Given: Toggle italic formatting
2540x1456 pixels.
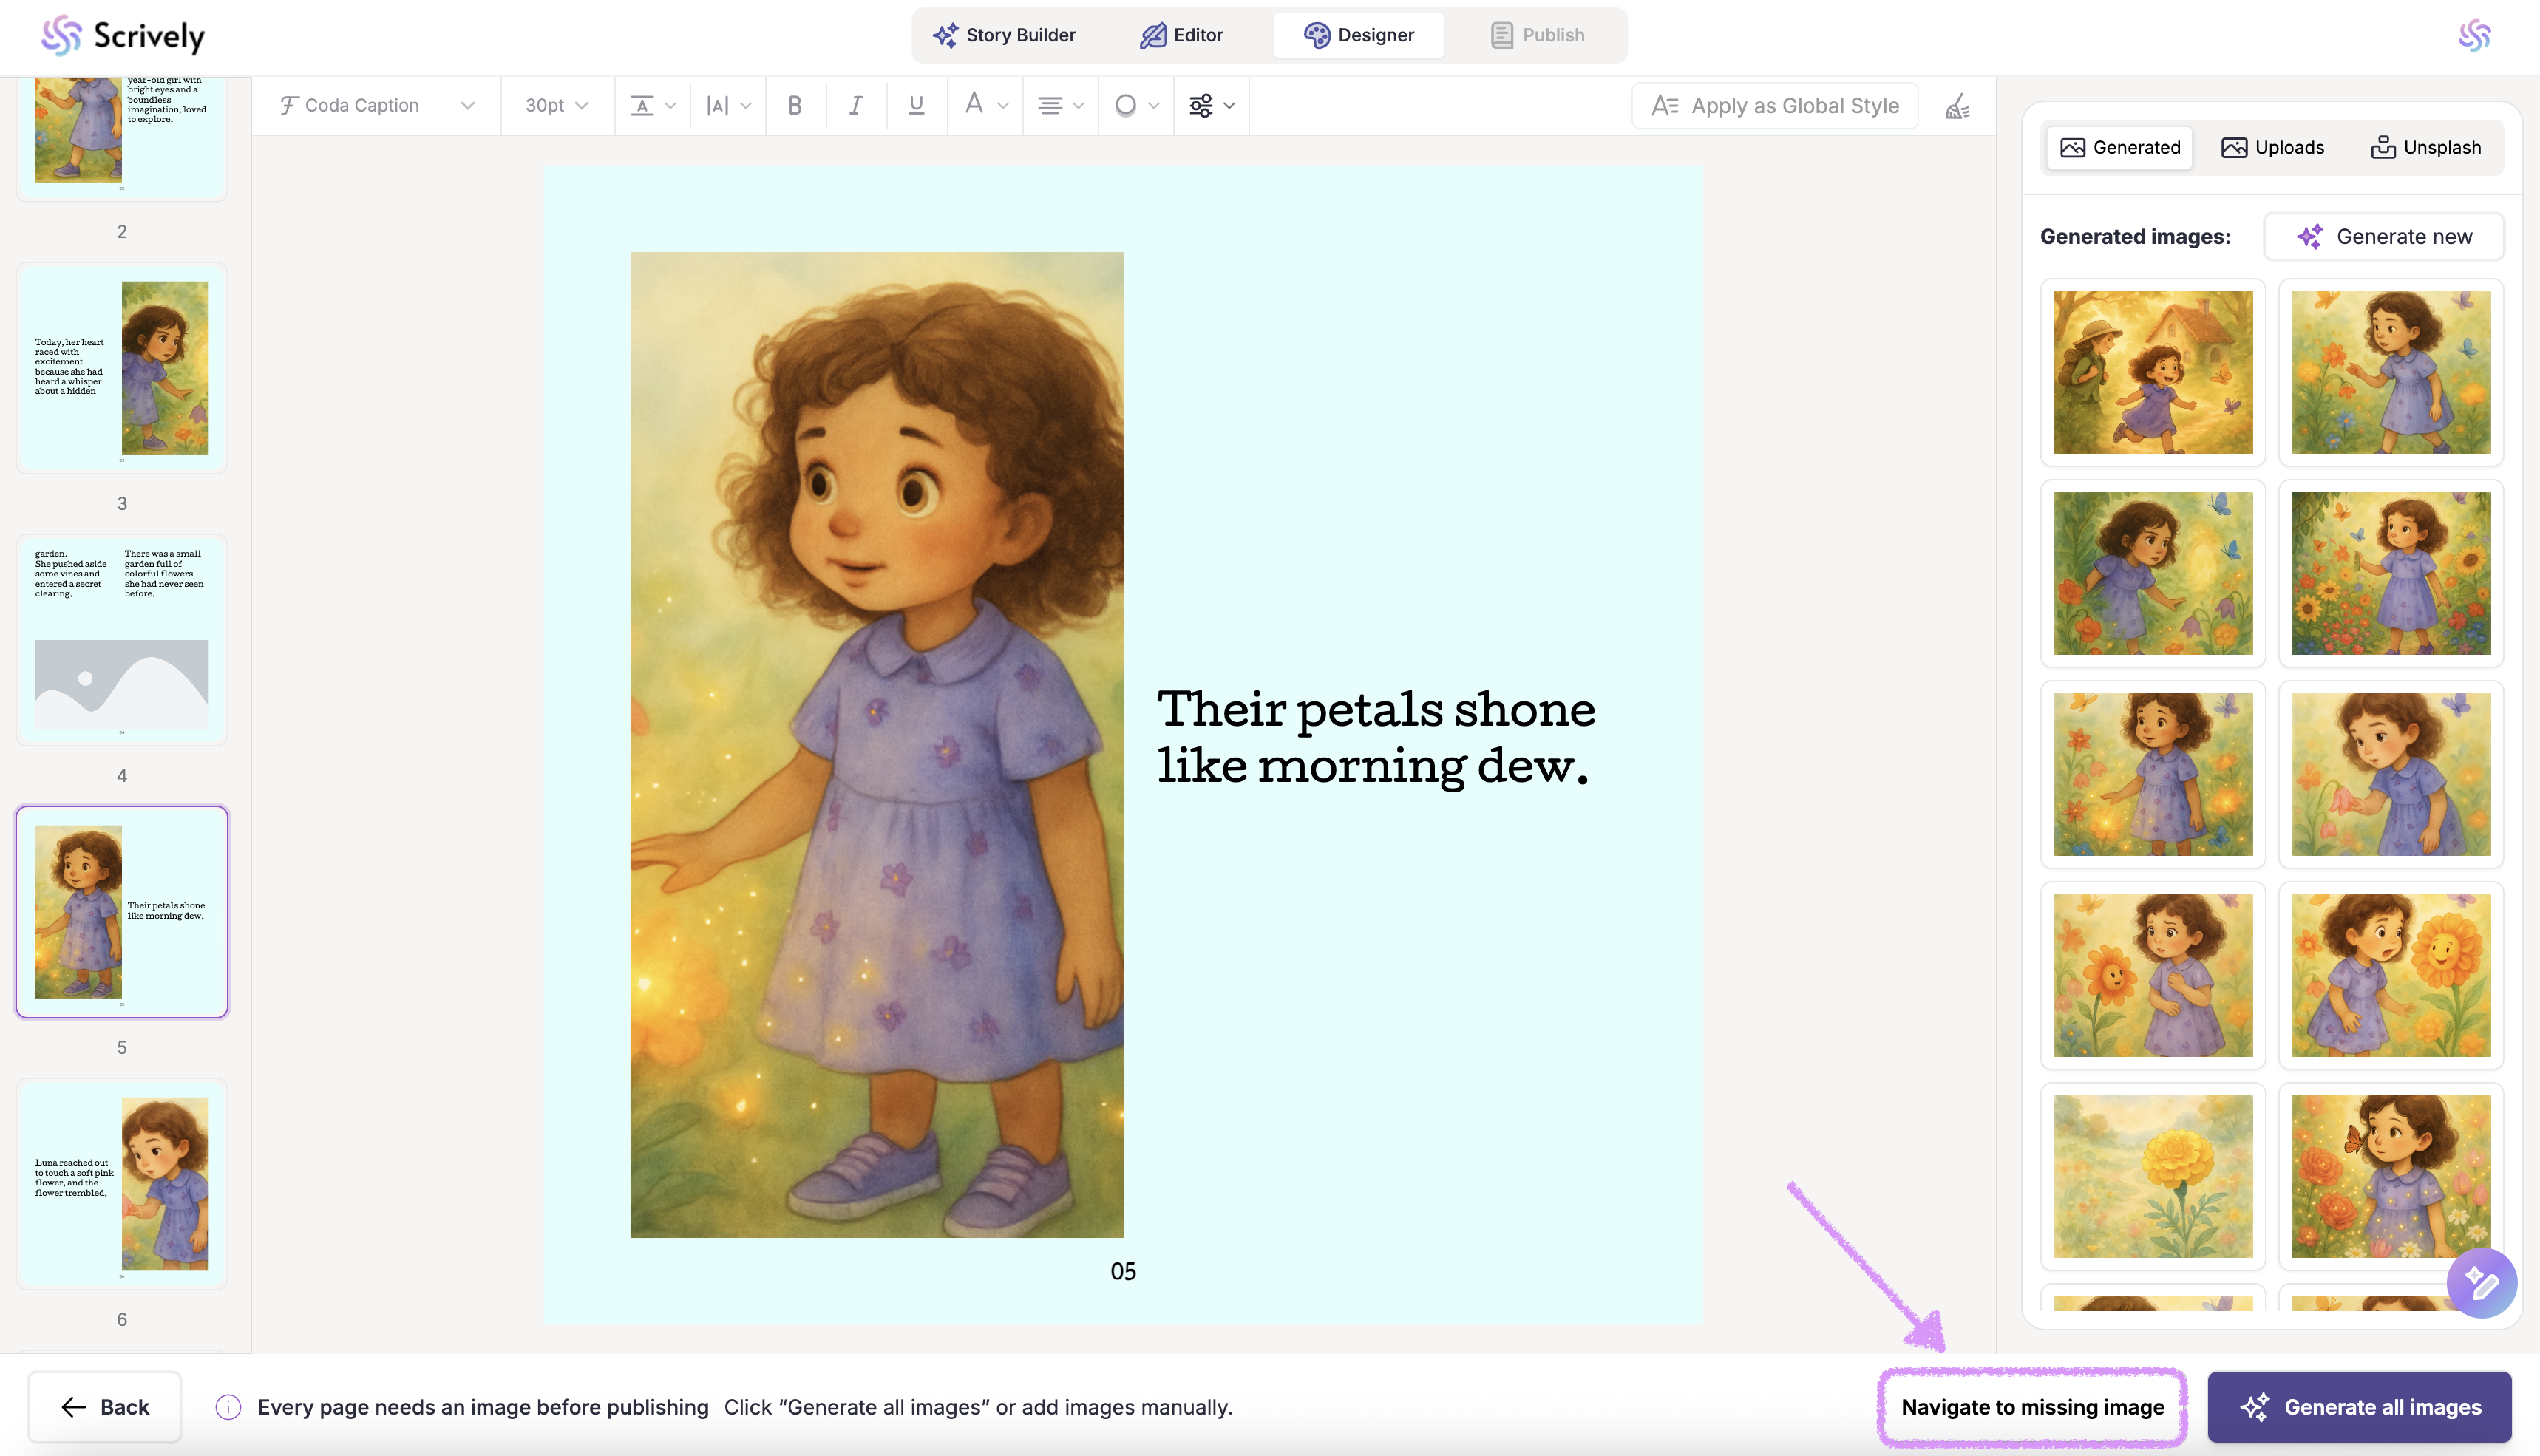Looking at the screenshot, I should (855, 105).
